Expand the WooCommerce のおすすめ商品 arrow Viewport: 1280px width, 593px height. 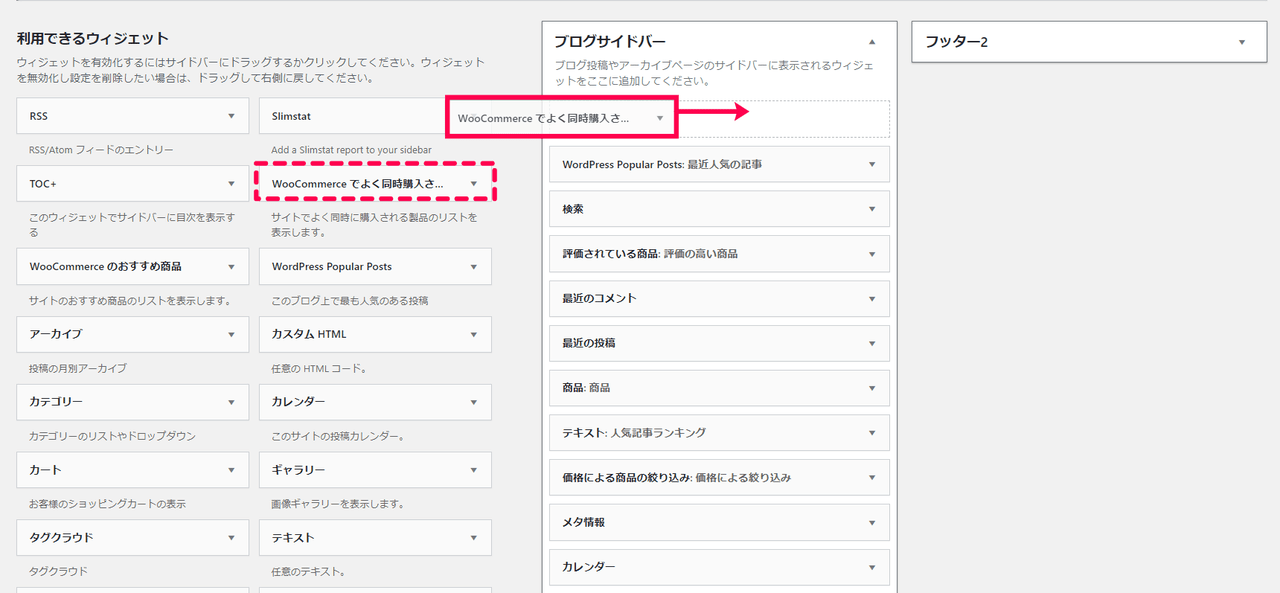(x=231, y=267)
